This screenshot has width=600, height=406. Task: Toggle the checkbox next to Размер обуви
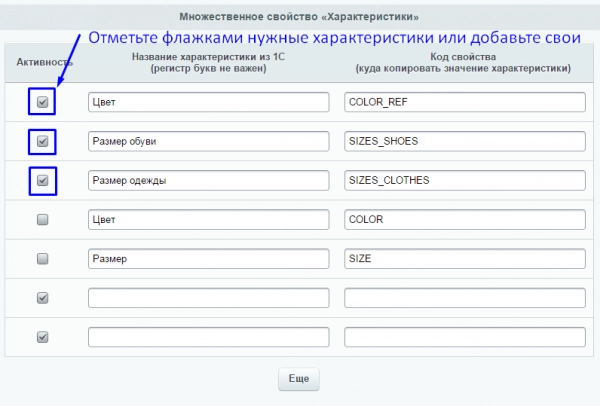point(42,141)
